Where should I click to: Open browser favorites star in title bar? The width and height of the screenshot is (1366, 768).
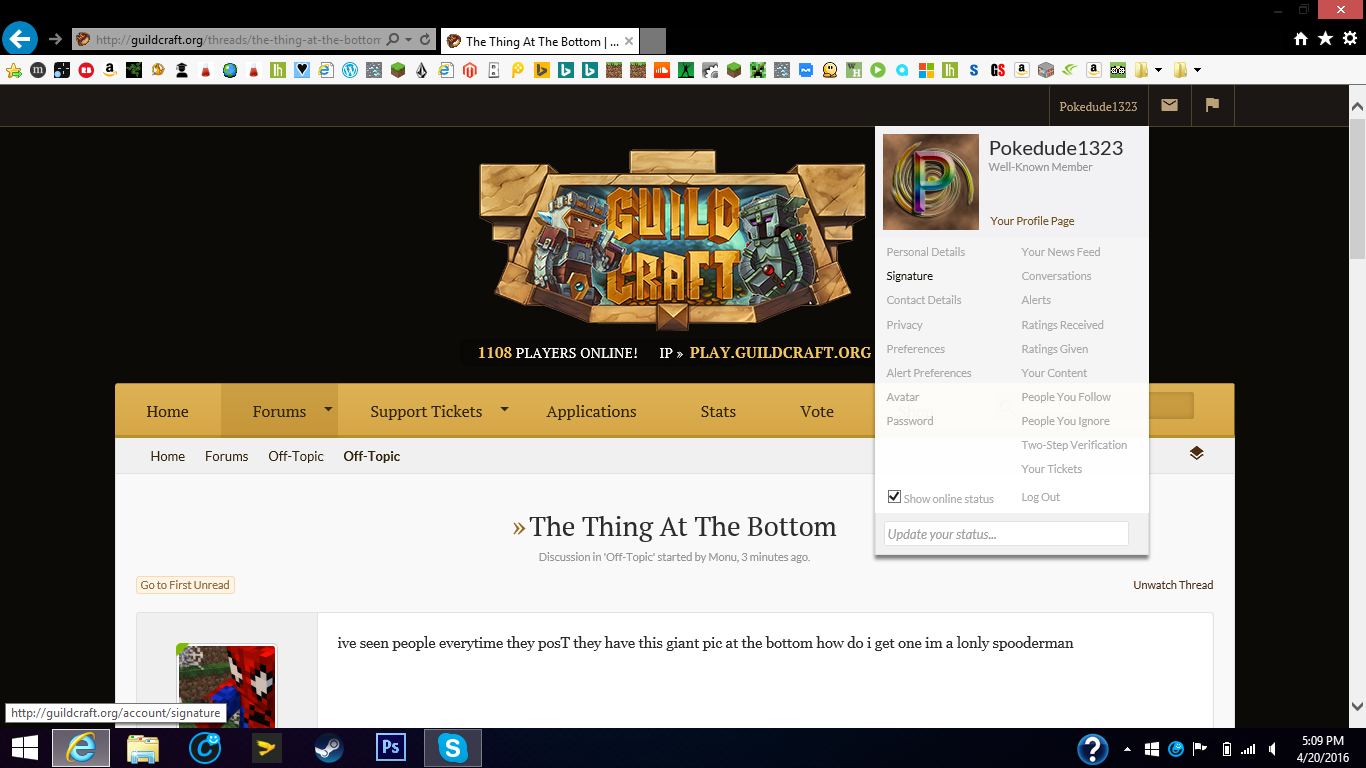1325,38
